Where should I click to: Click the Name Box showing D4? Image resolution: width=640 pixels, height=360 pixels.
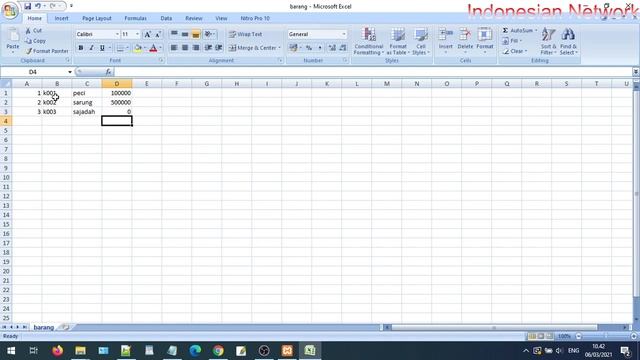tap(33, 72)
